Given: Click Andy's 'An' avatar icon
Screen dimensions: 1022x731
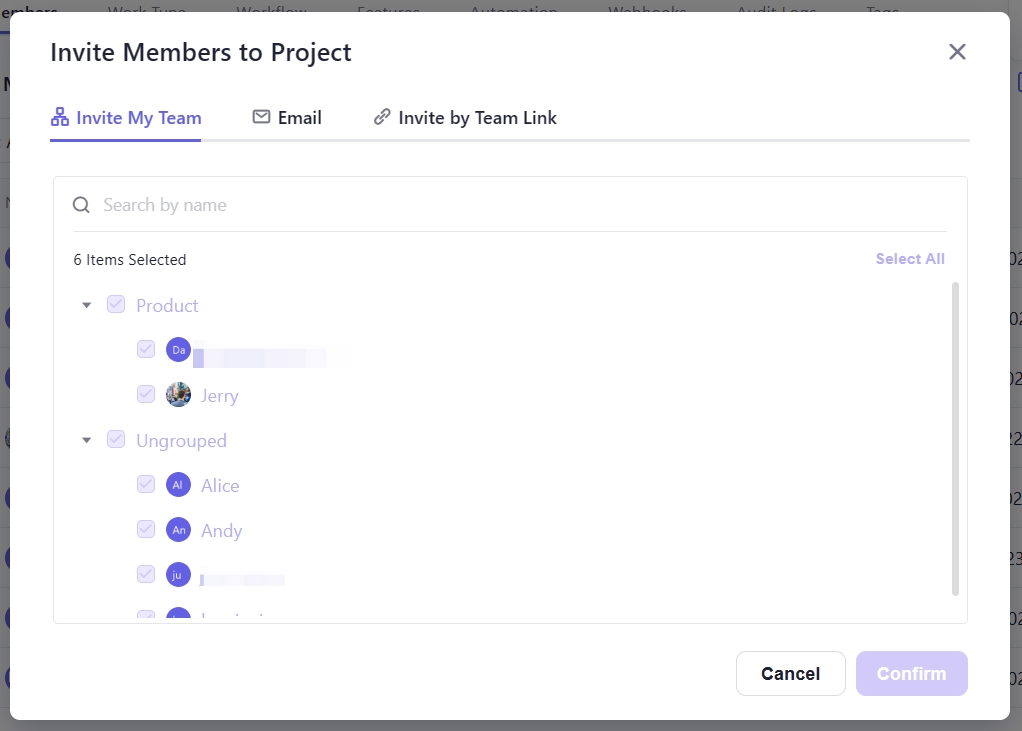Looking at the screenshot, I should tap(178, 530).
